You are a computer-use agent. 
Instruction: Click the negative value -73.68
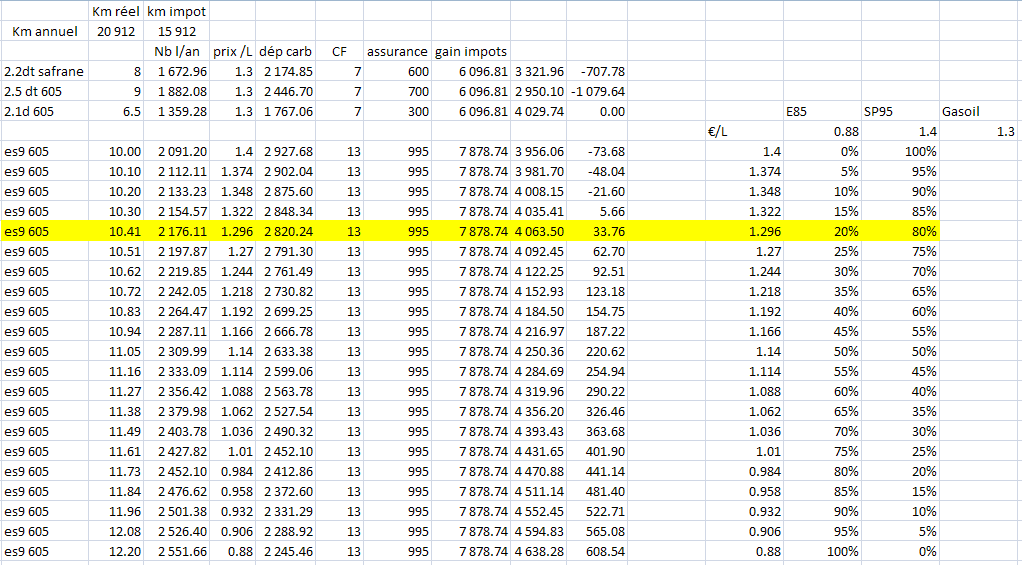596,152
